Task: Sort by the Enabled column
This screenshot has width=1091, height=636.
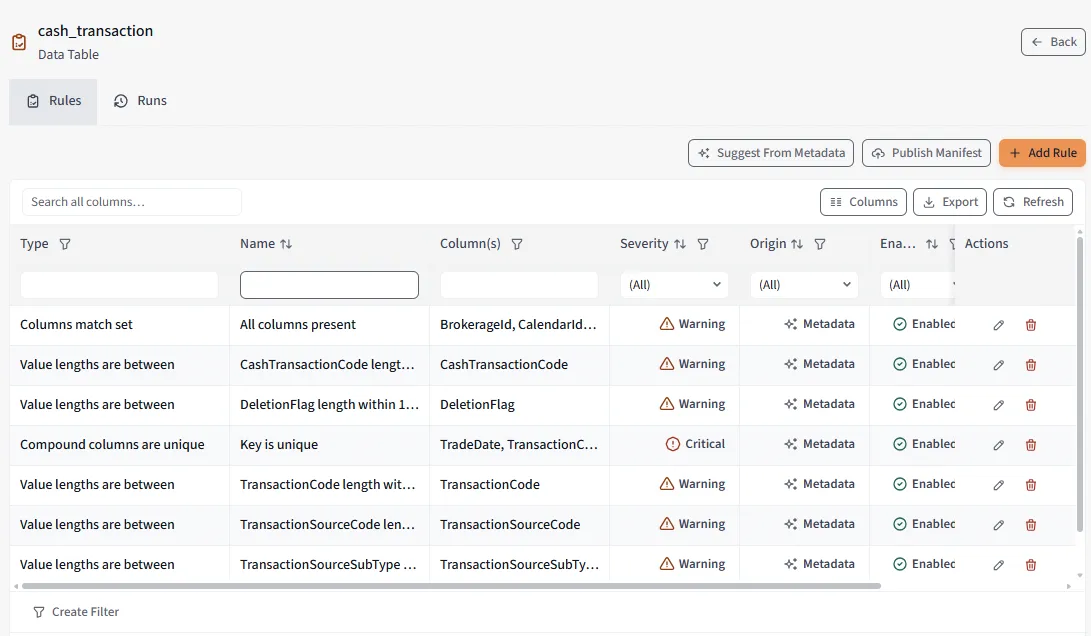Action: (x=932, y=244)
